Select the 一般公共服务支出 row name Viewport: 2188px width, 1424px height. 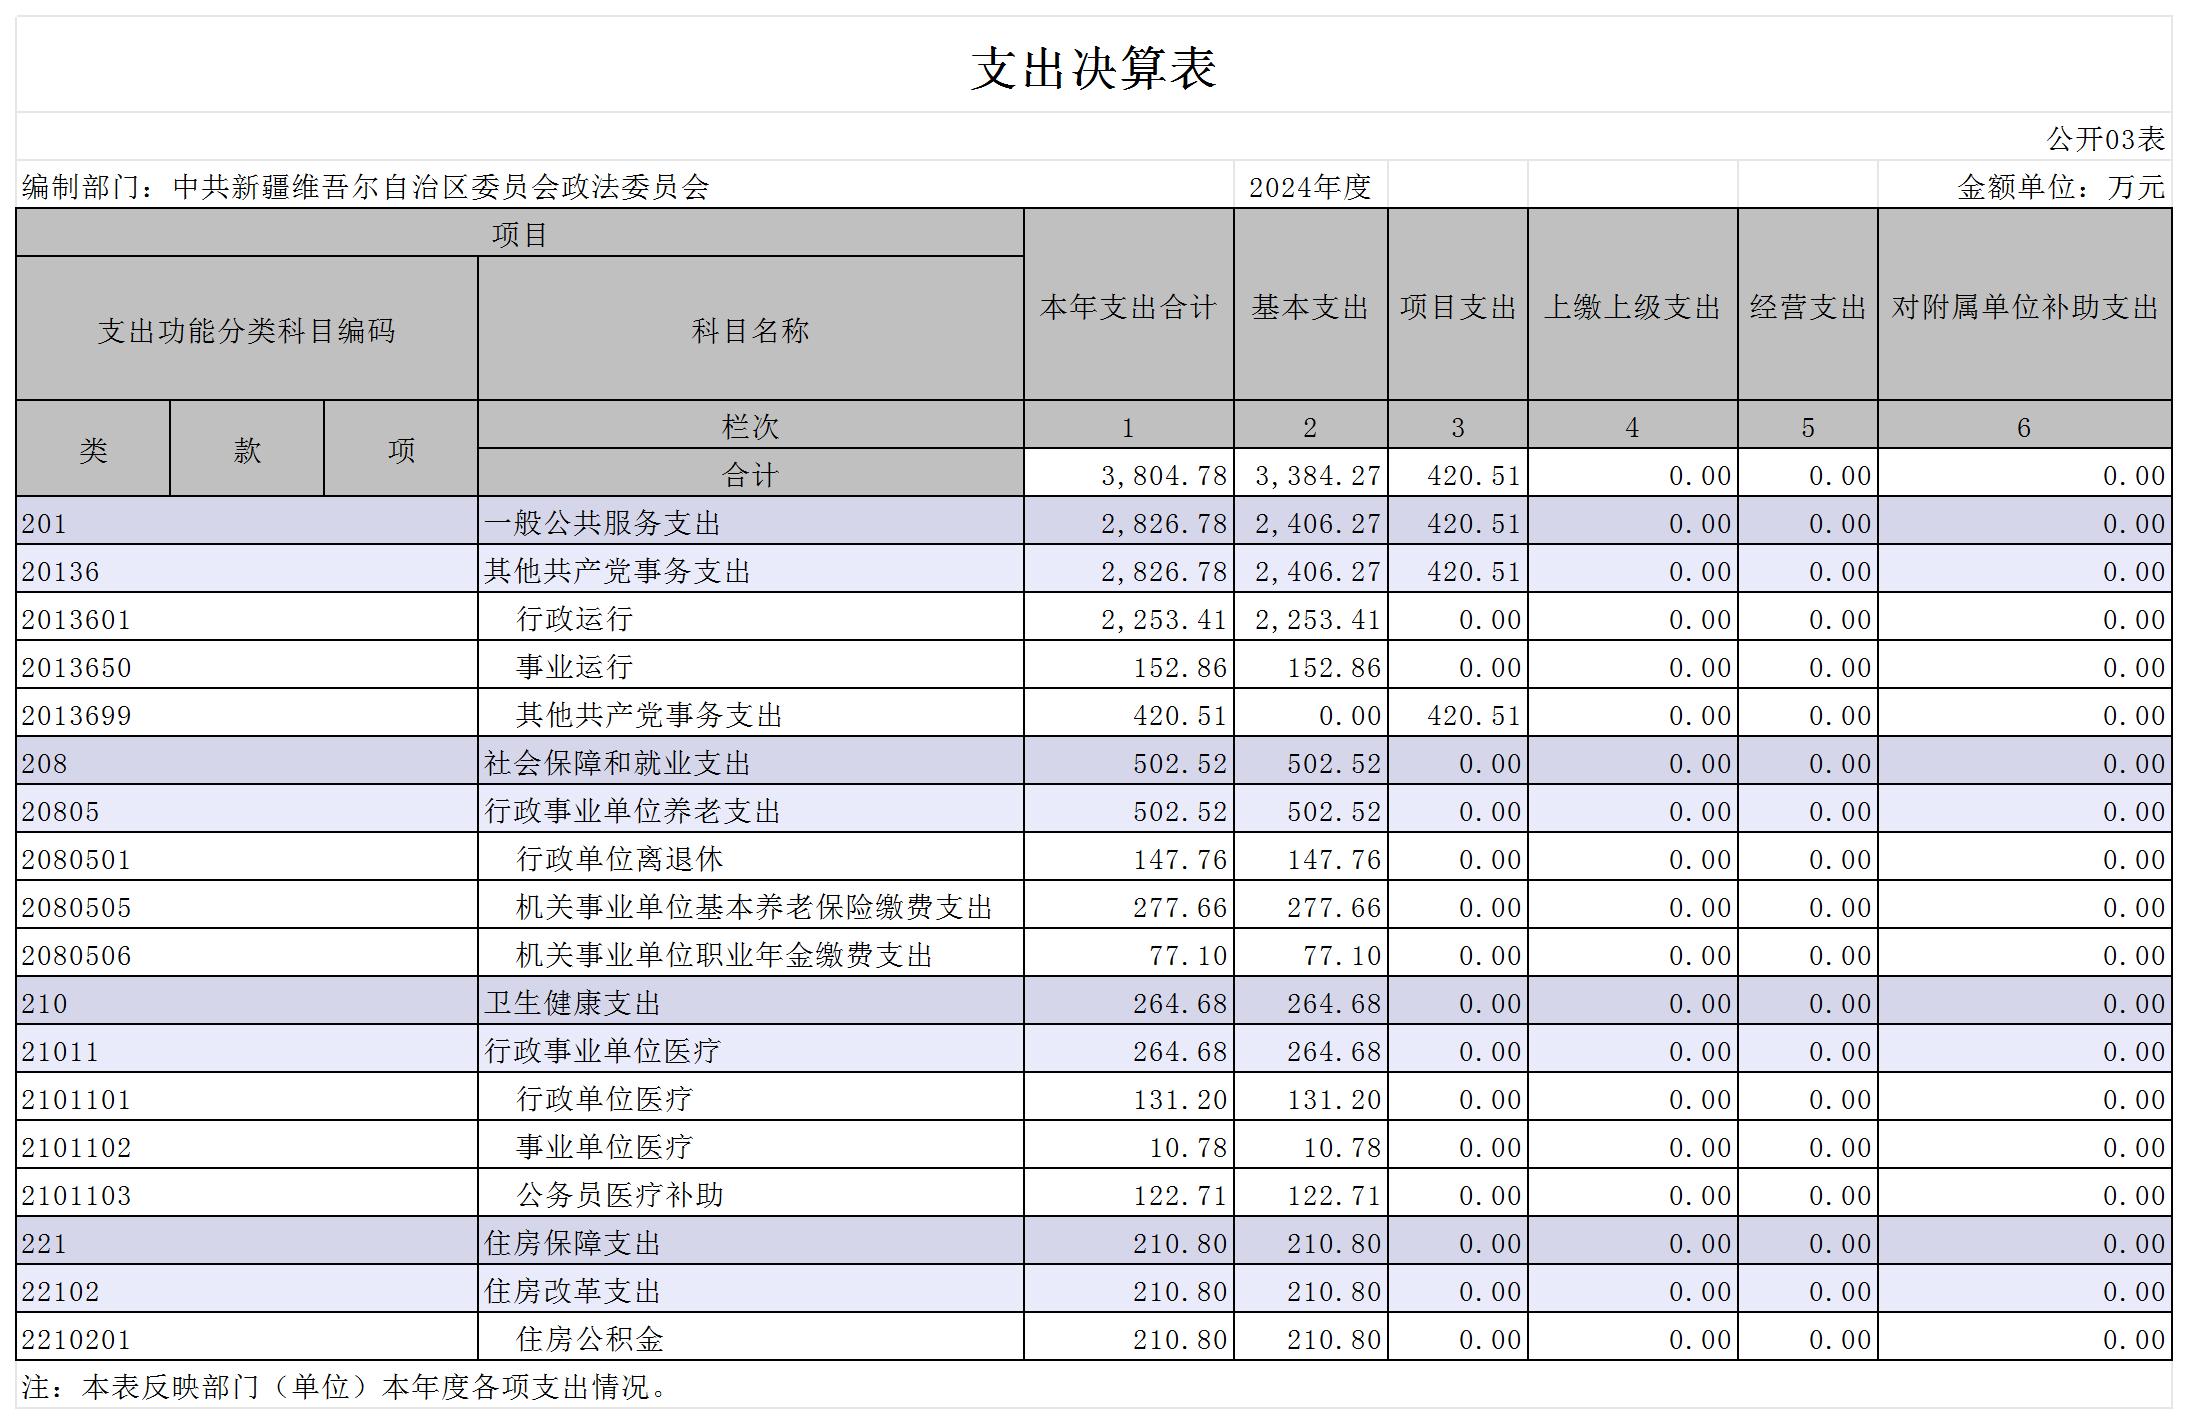tap(602, 523)
